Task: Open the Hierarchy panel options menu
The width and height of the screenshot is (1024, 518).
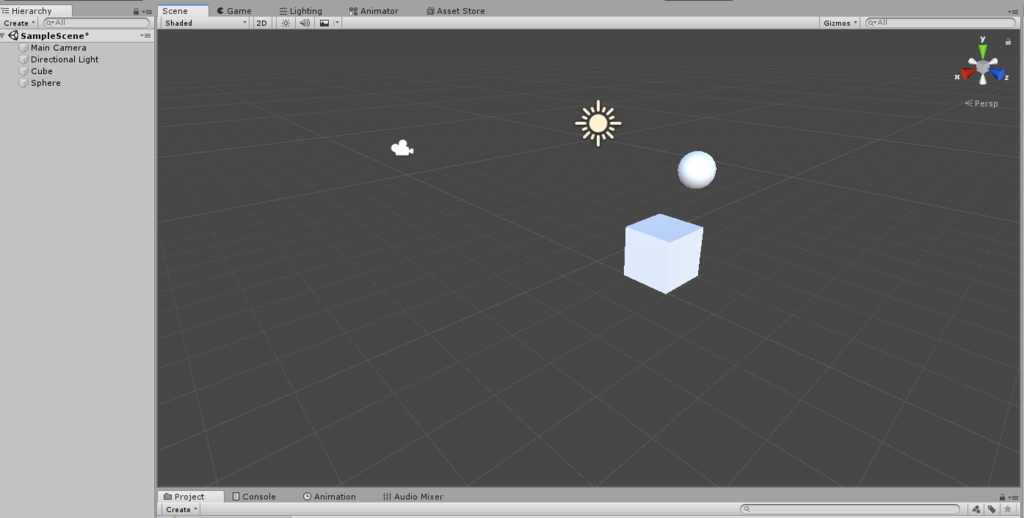Action: click(148, 12)
